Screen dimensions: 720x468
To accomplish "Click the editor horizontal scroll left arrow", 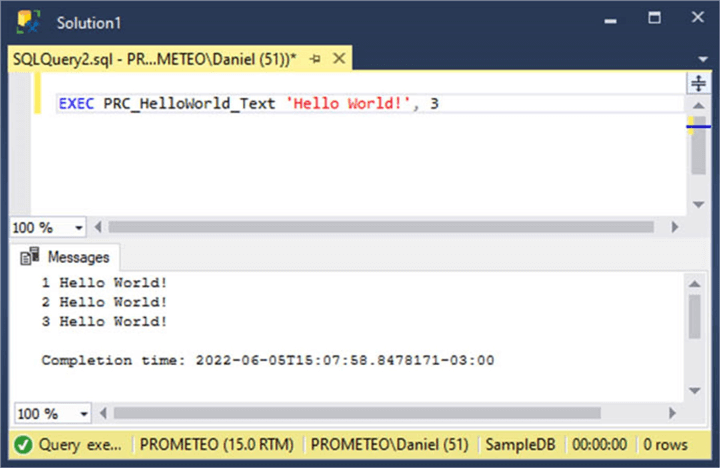I will tap(98, 227).
